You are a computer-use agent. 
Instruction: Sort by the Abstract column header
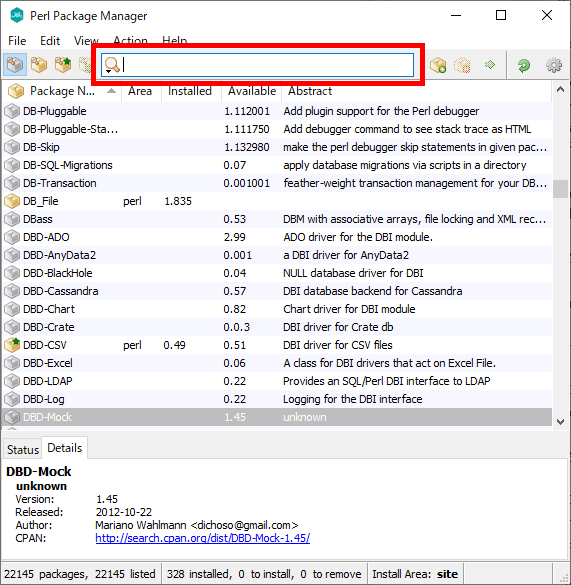416,91
